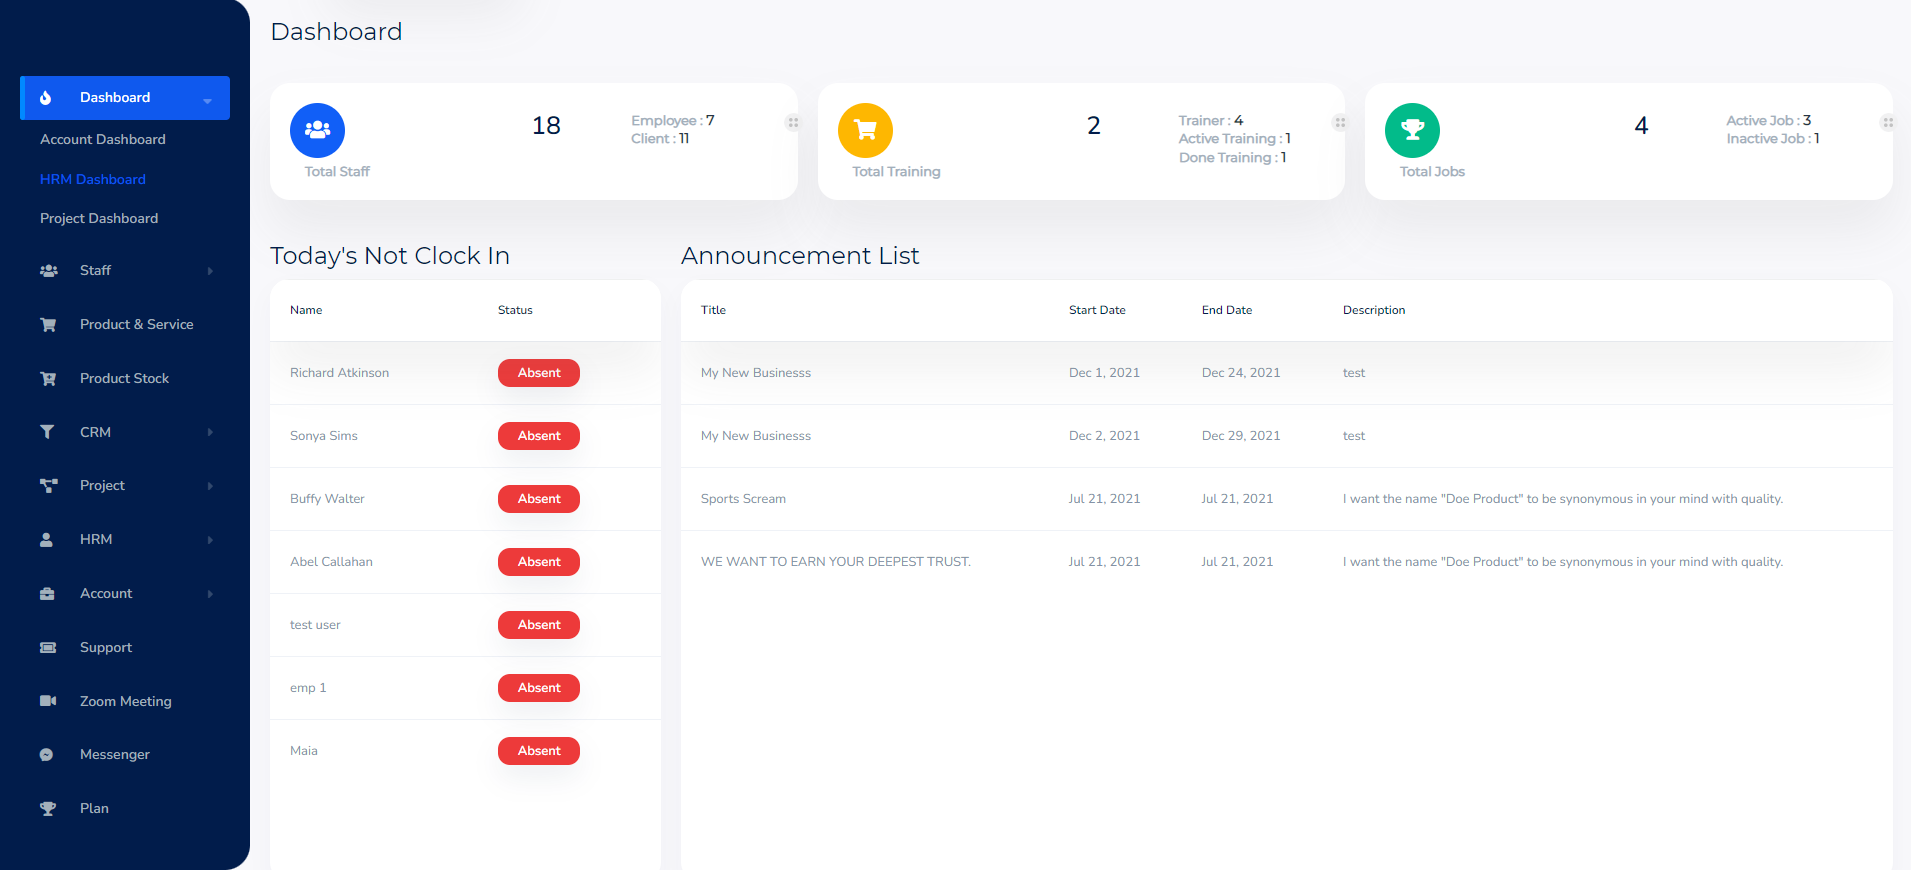Click the Messenger chat icon in sidebar
Image resolution: width=1911 pixels, height=870 pixels.
pyautogui.click(x=47, y=755)
